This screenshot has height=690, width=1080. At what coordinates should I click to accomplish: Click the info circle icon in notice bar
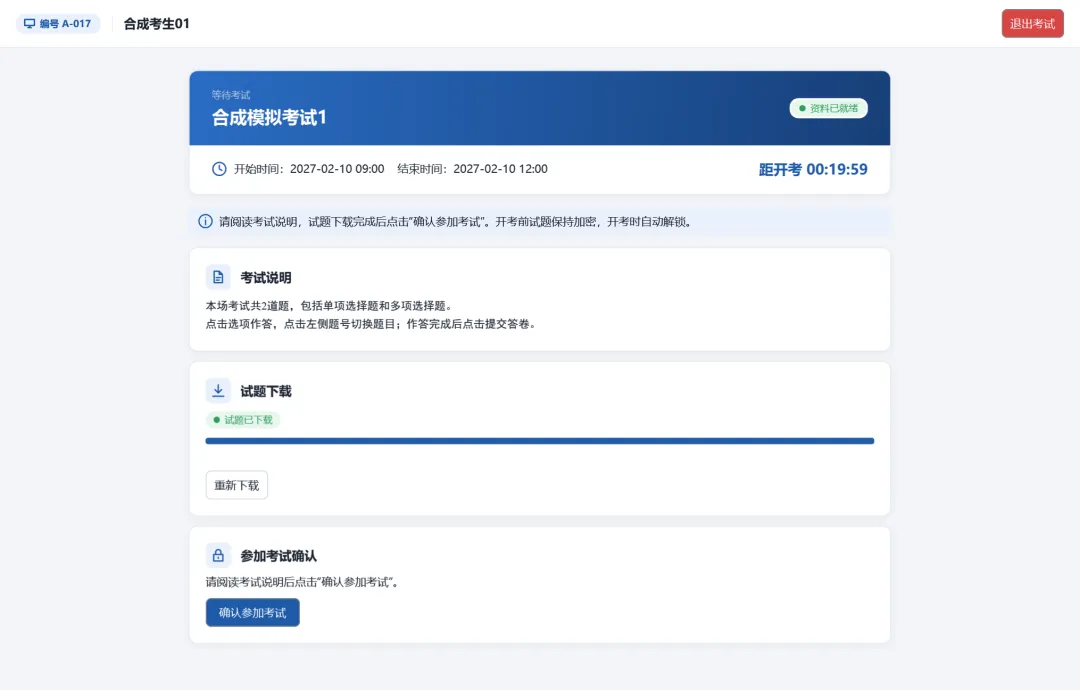pyautogui.click(x=205, y=221)
